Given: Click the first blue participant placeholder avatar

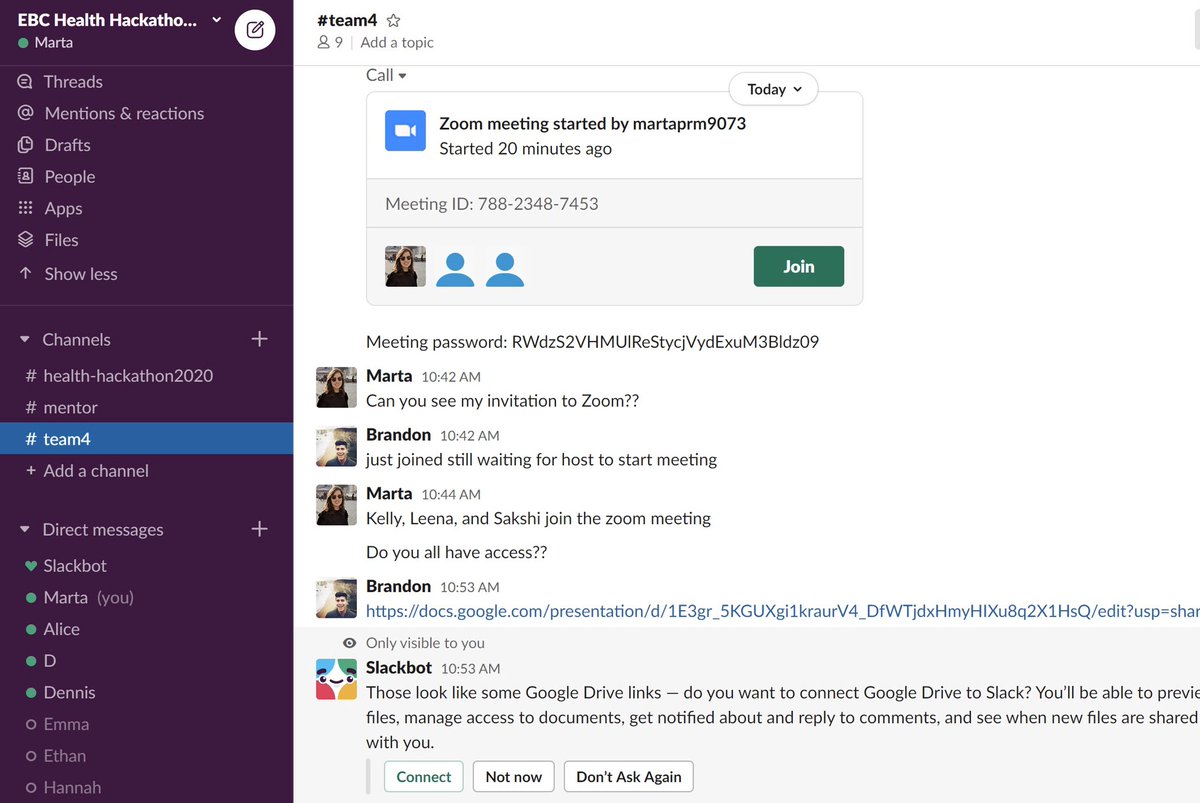Looking at the screenshot, I should pos(455,267).
